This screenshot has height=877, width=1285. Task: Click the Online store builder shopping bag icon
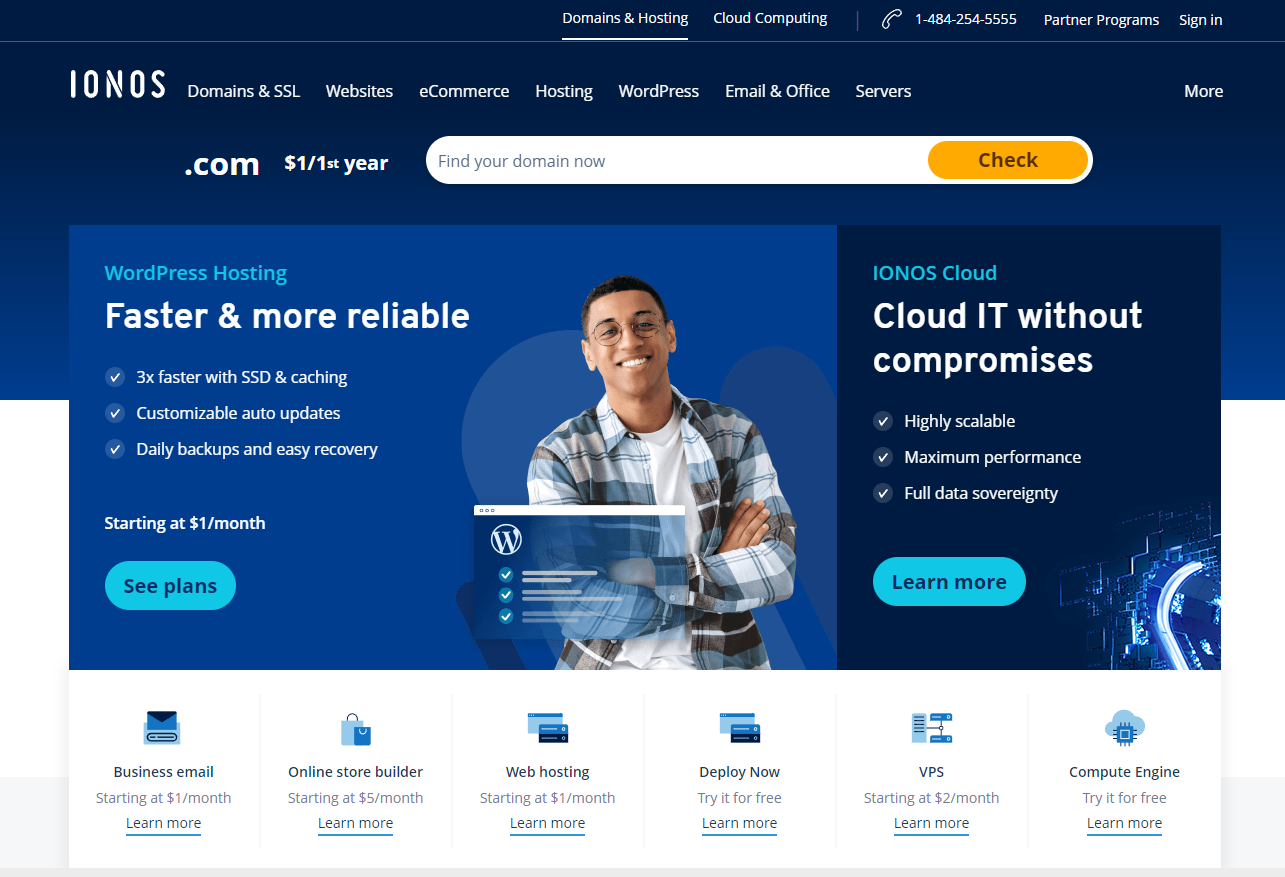click(x=355, y=729)
